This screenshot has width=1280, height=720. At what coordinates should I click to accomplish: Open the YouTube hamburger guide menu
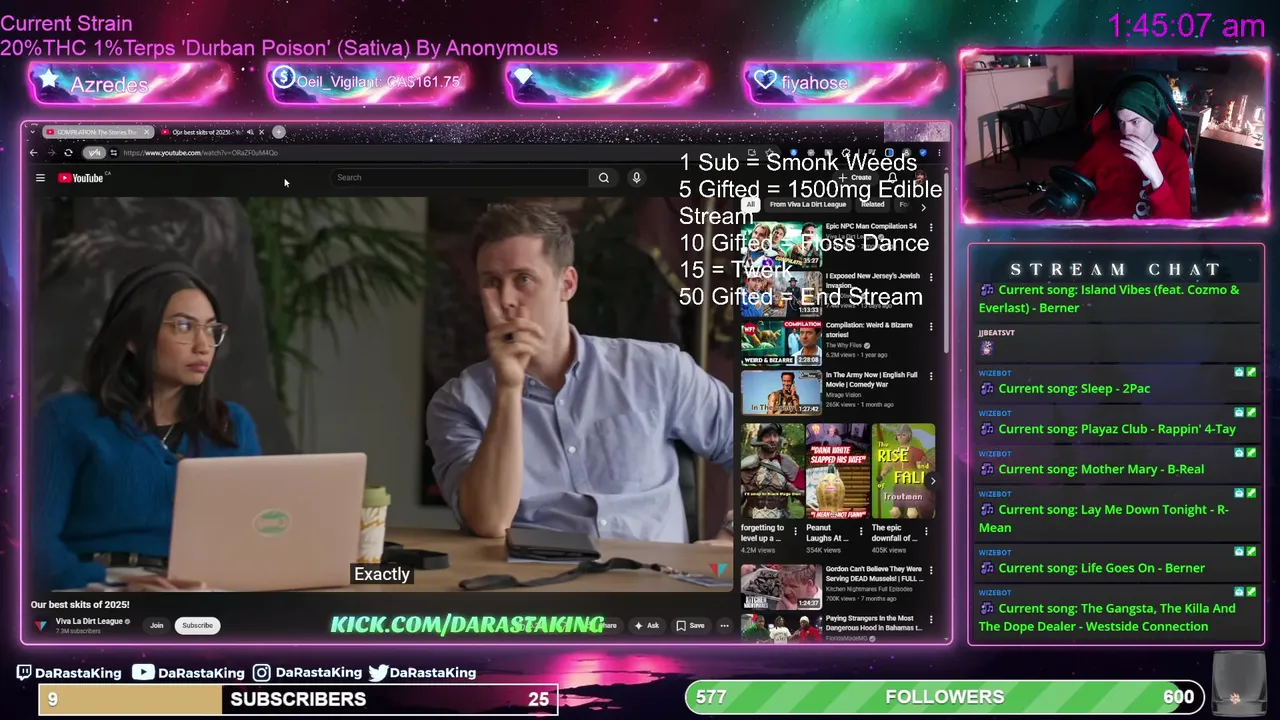pyautogui.click(x=40, y=178)
